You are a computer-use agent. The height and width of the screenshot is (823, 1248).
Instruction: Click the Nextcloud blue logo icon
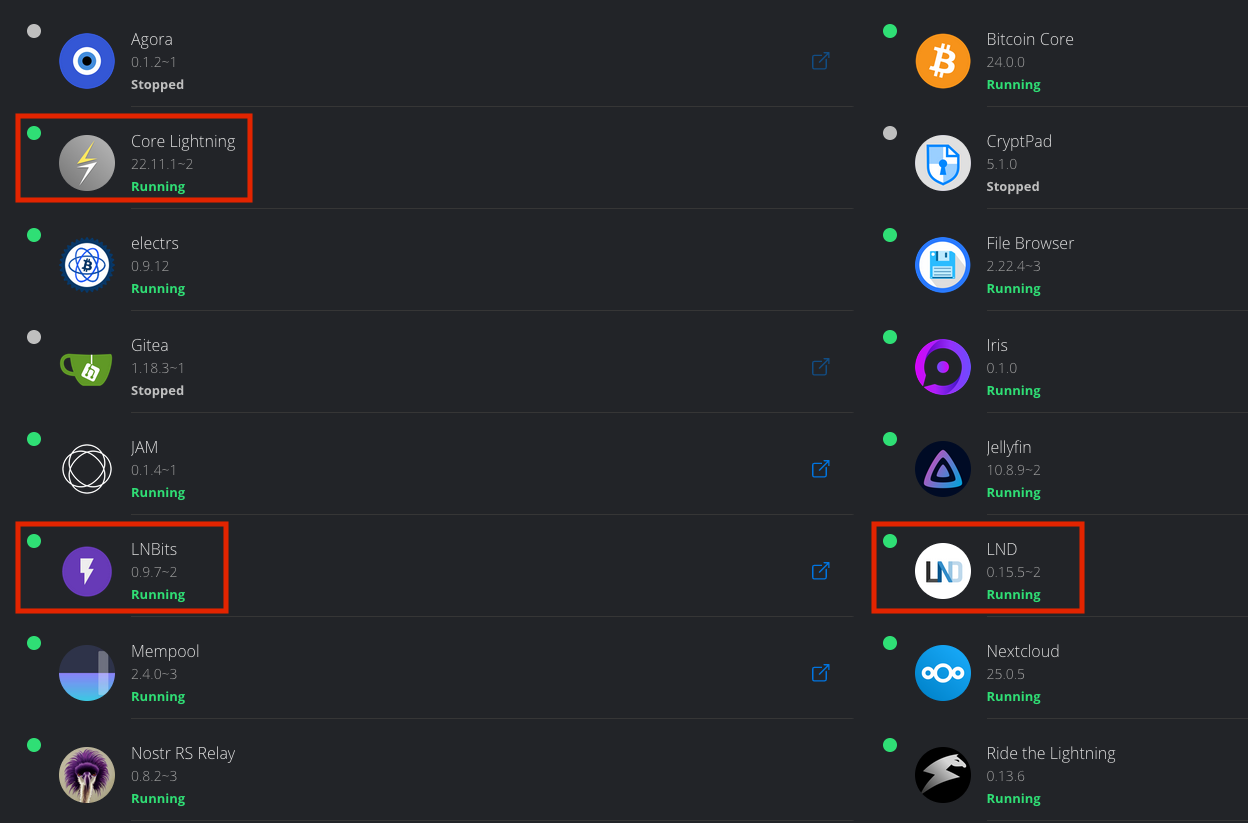943,673
